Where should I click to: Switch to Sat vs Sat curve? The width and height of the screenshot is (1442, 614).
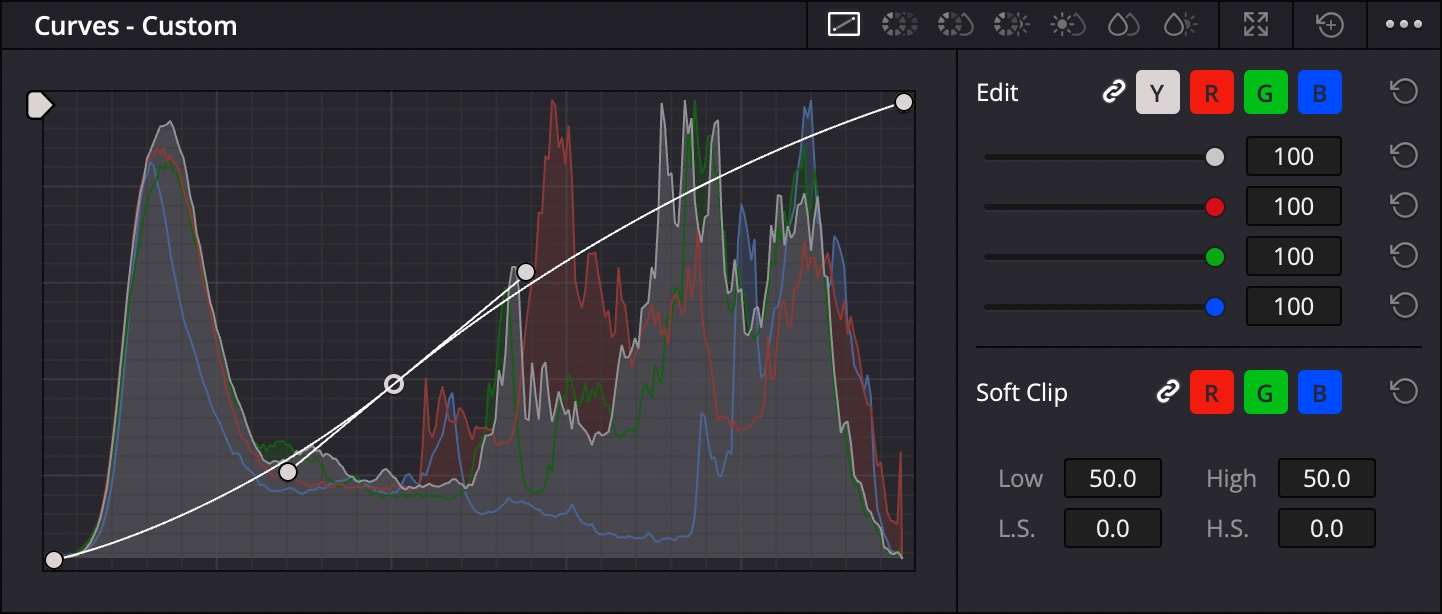pyautogui.click(x=1124, y=25)
